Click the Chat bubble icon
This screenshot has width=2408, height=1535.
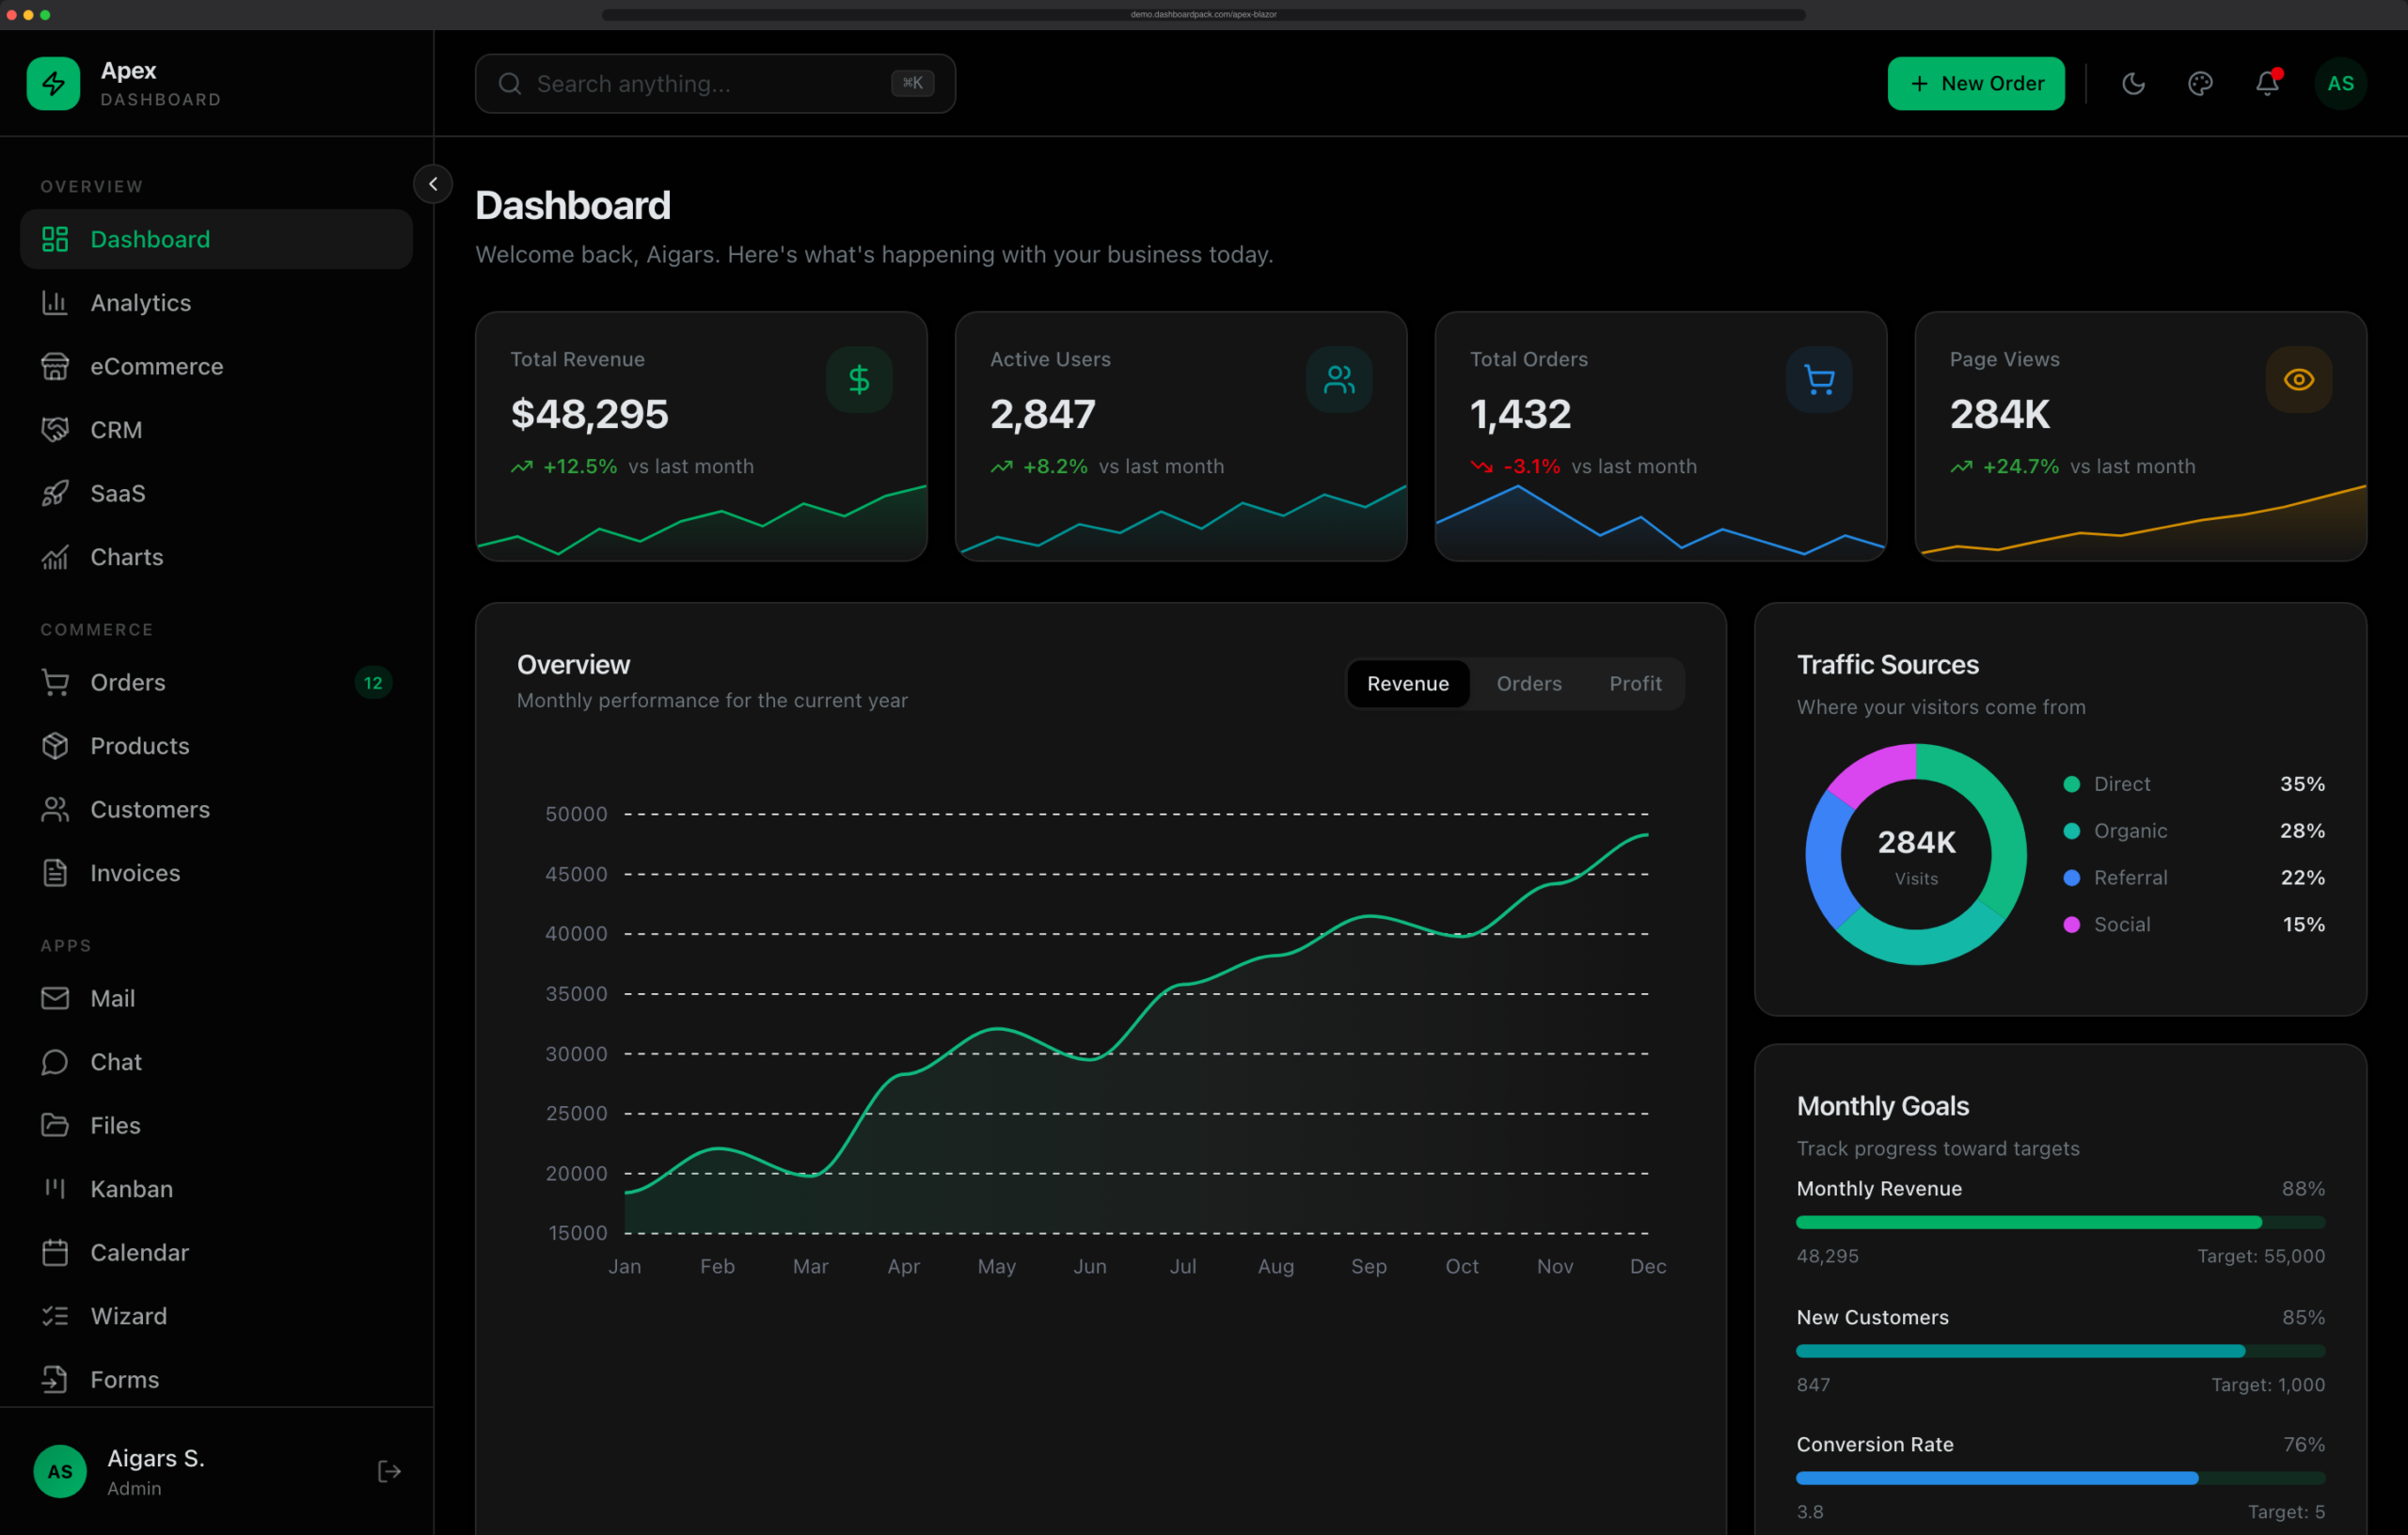pyautogui.click(x=55, y=1062)
